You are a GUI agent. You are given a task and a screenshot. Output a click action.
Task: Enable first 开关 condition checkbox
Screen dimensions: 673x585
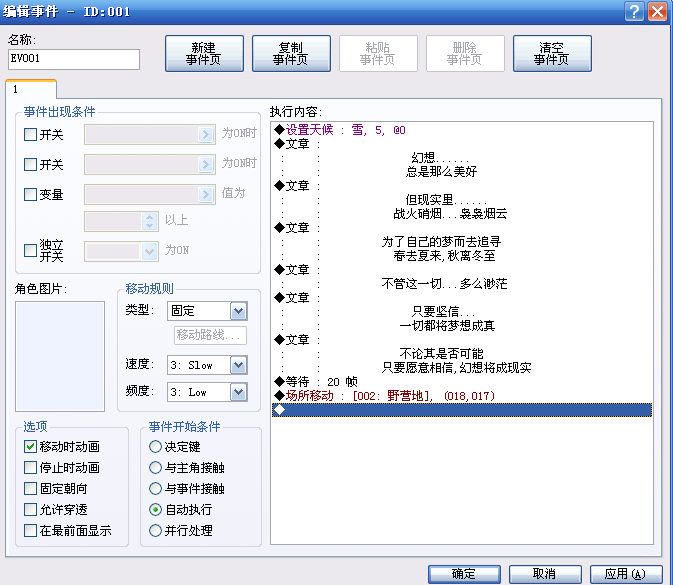coord(30,134)
